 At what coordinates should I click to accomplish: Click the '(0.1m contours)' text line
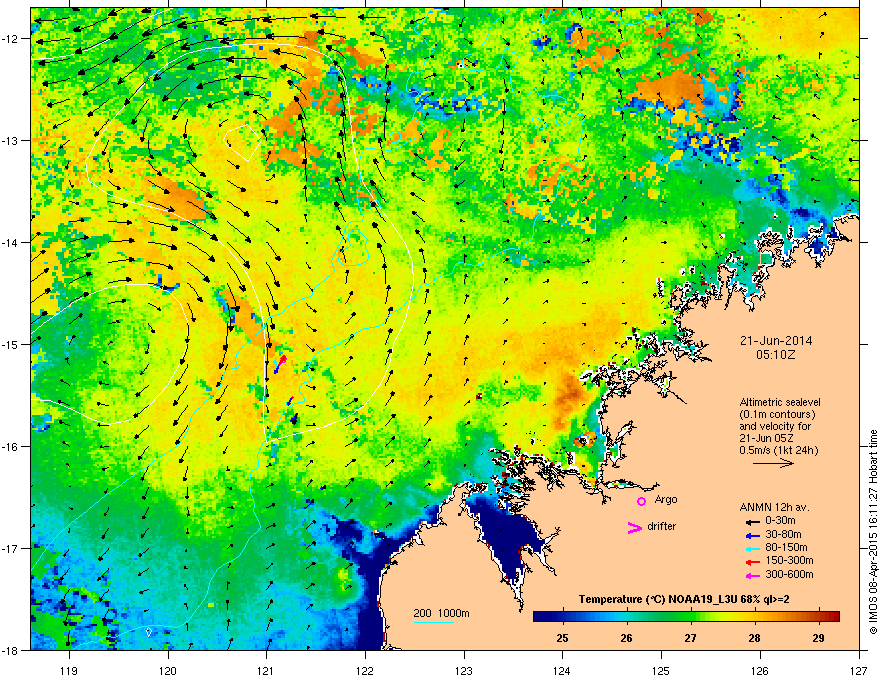point(777,415)
